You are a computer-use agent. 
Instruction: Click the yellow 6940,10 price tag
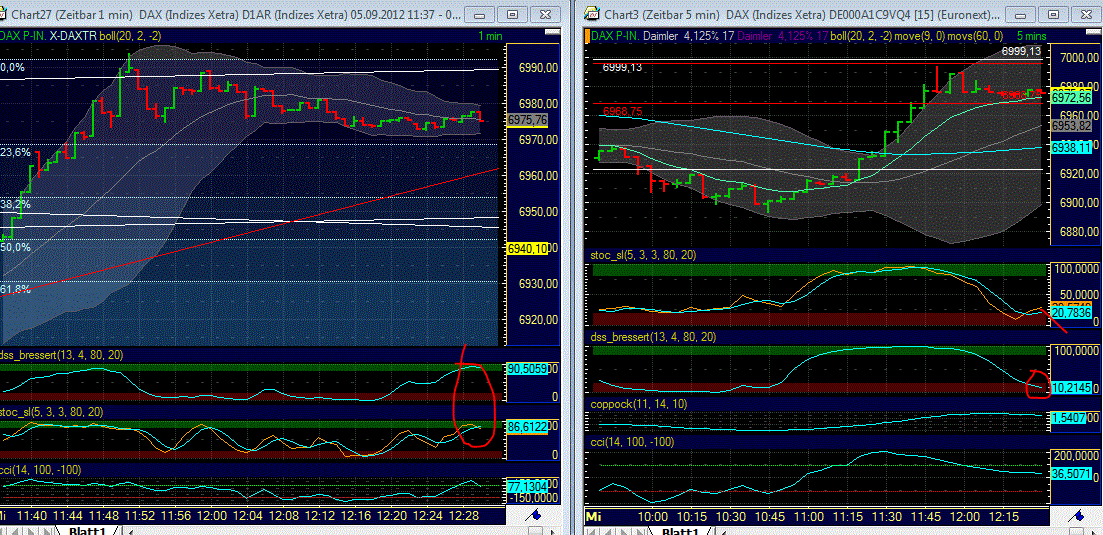point(528,248)
